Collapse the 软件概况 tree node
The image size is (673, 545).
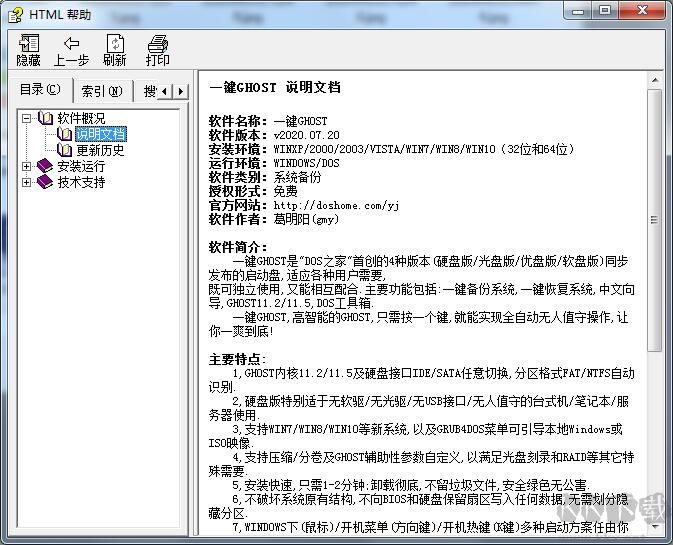click(x=27, y=118)
